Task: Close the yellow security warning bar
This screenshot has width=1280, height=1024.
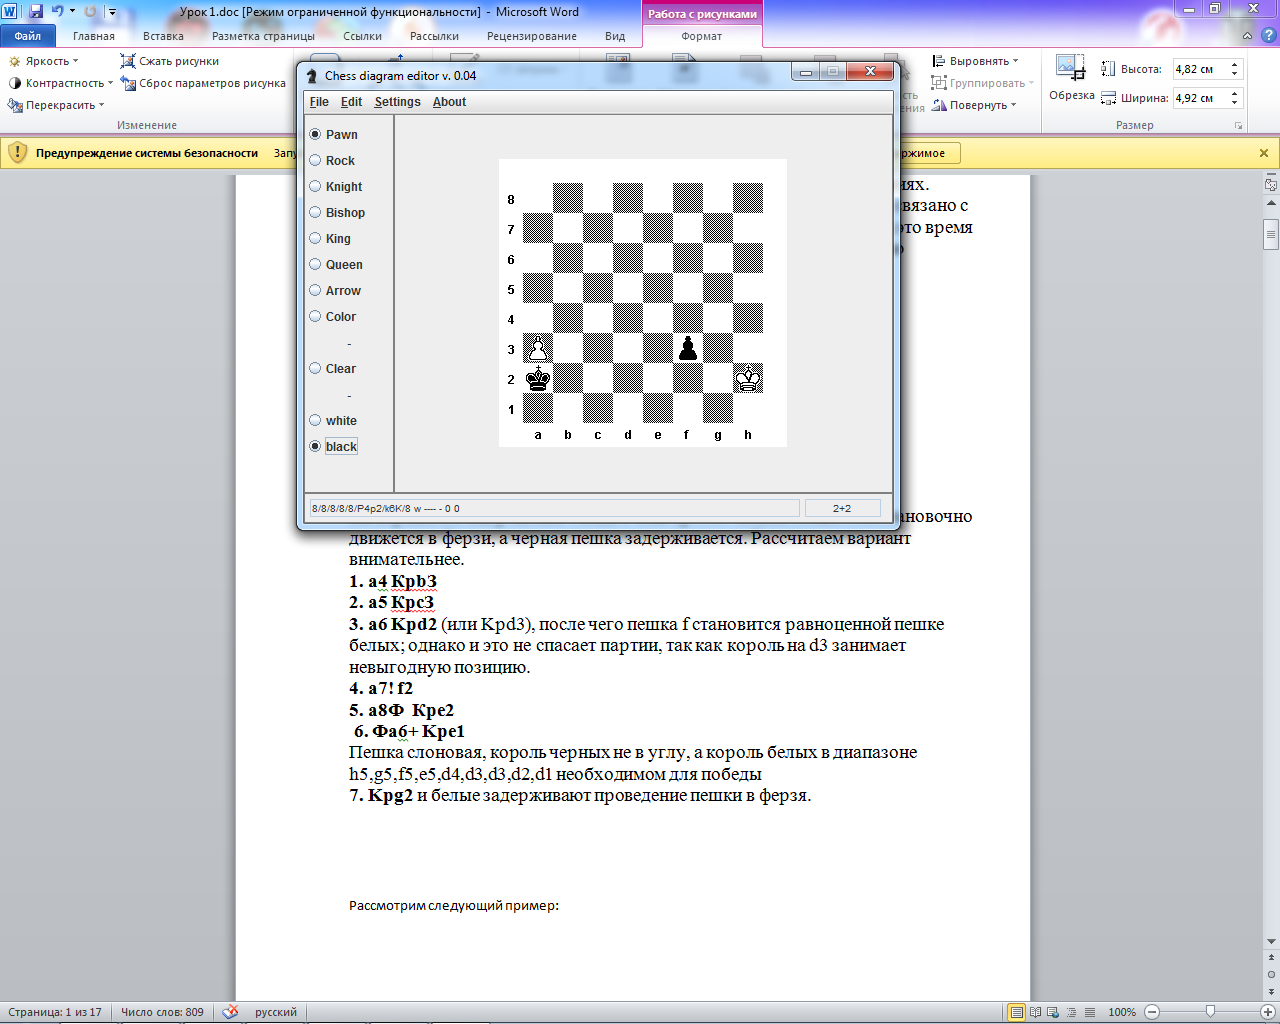Action: [1264, 153]
